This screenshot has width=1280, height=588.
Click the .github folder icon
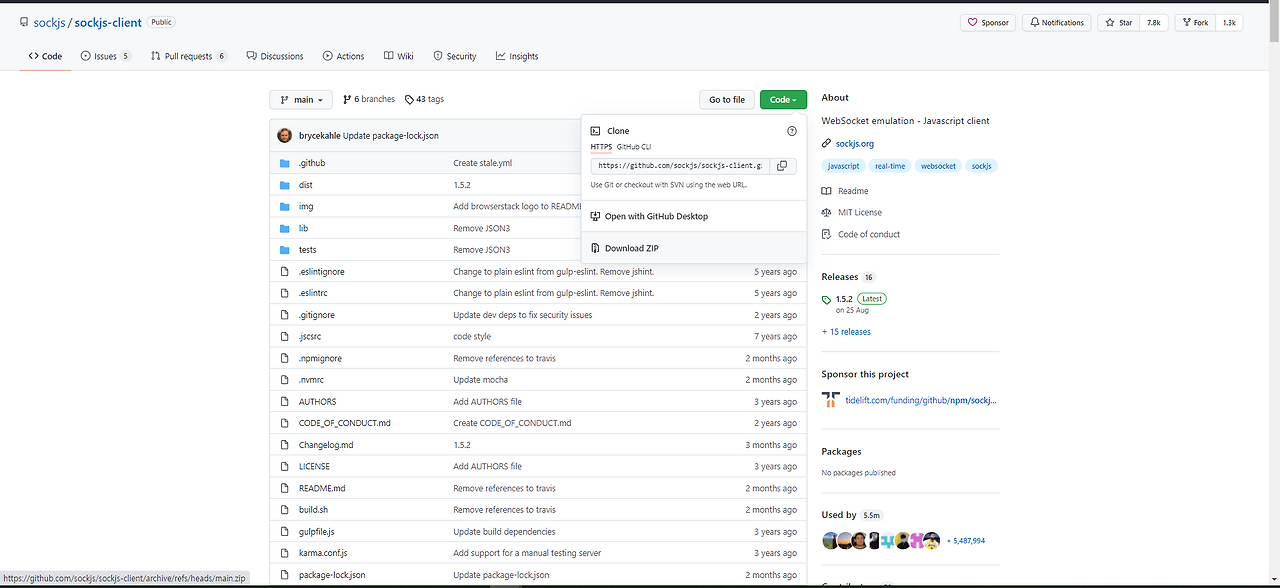coord(286,163)
